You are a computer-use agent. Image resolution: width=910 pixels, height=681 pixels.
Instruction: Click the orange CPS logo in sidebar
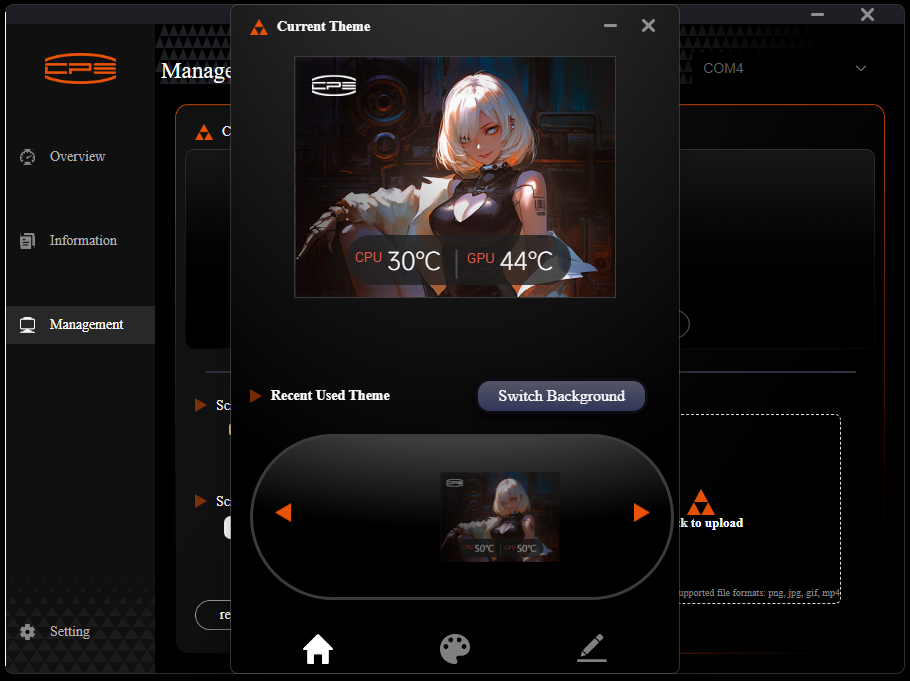click(81, 68)
